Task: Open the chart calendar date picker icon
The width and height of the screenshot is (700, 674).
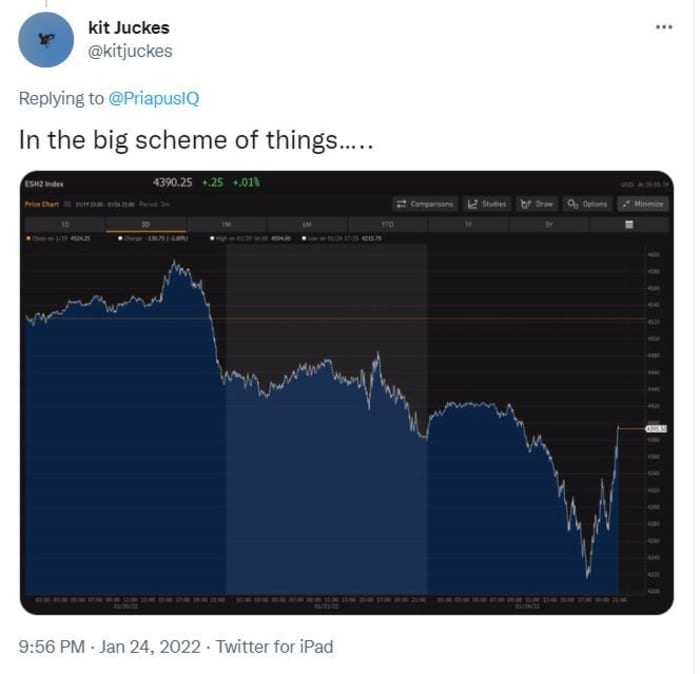Action: point(628,225)
